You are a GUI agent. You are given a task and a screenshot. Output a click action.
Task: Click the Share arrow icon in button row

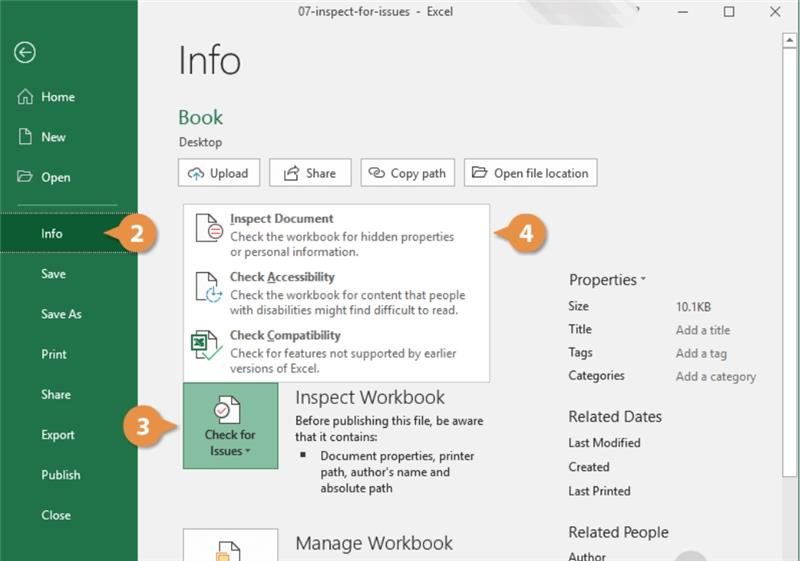291,173
